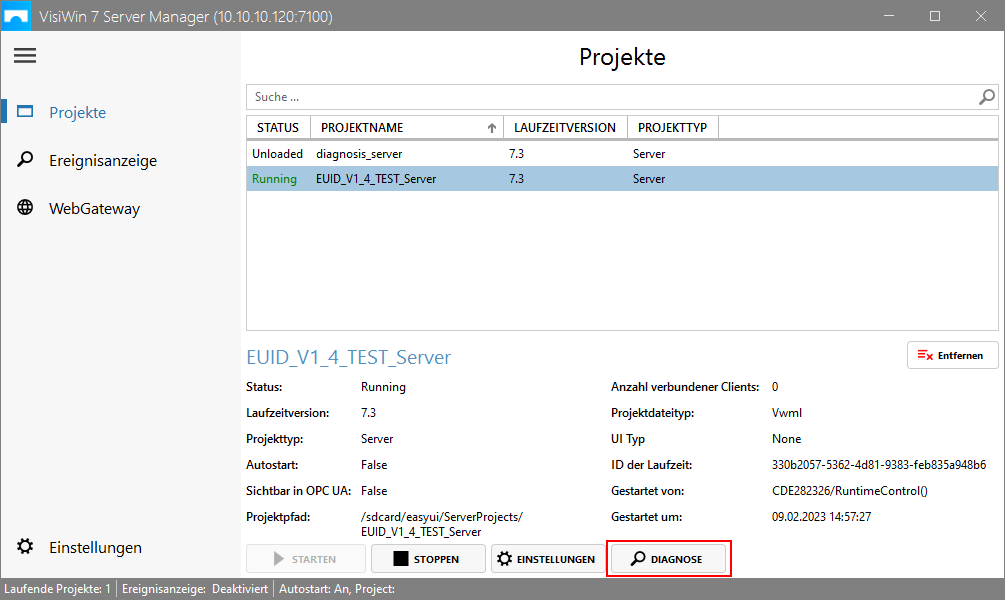The height and width of the screenshot is (600, 1005).
Task: Focus the Suche search field
Action: (610, 97)
